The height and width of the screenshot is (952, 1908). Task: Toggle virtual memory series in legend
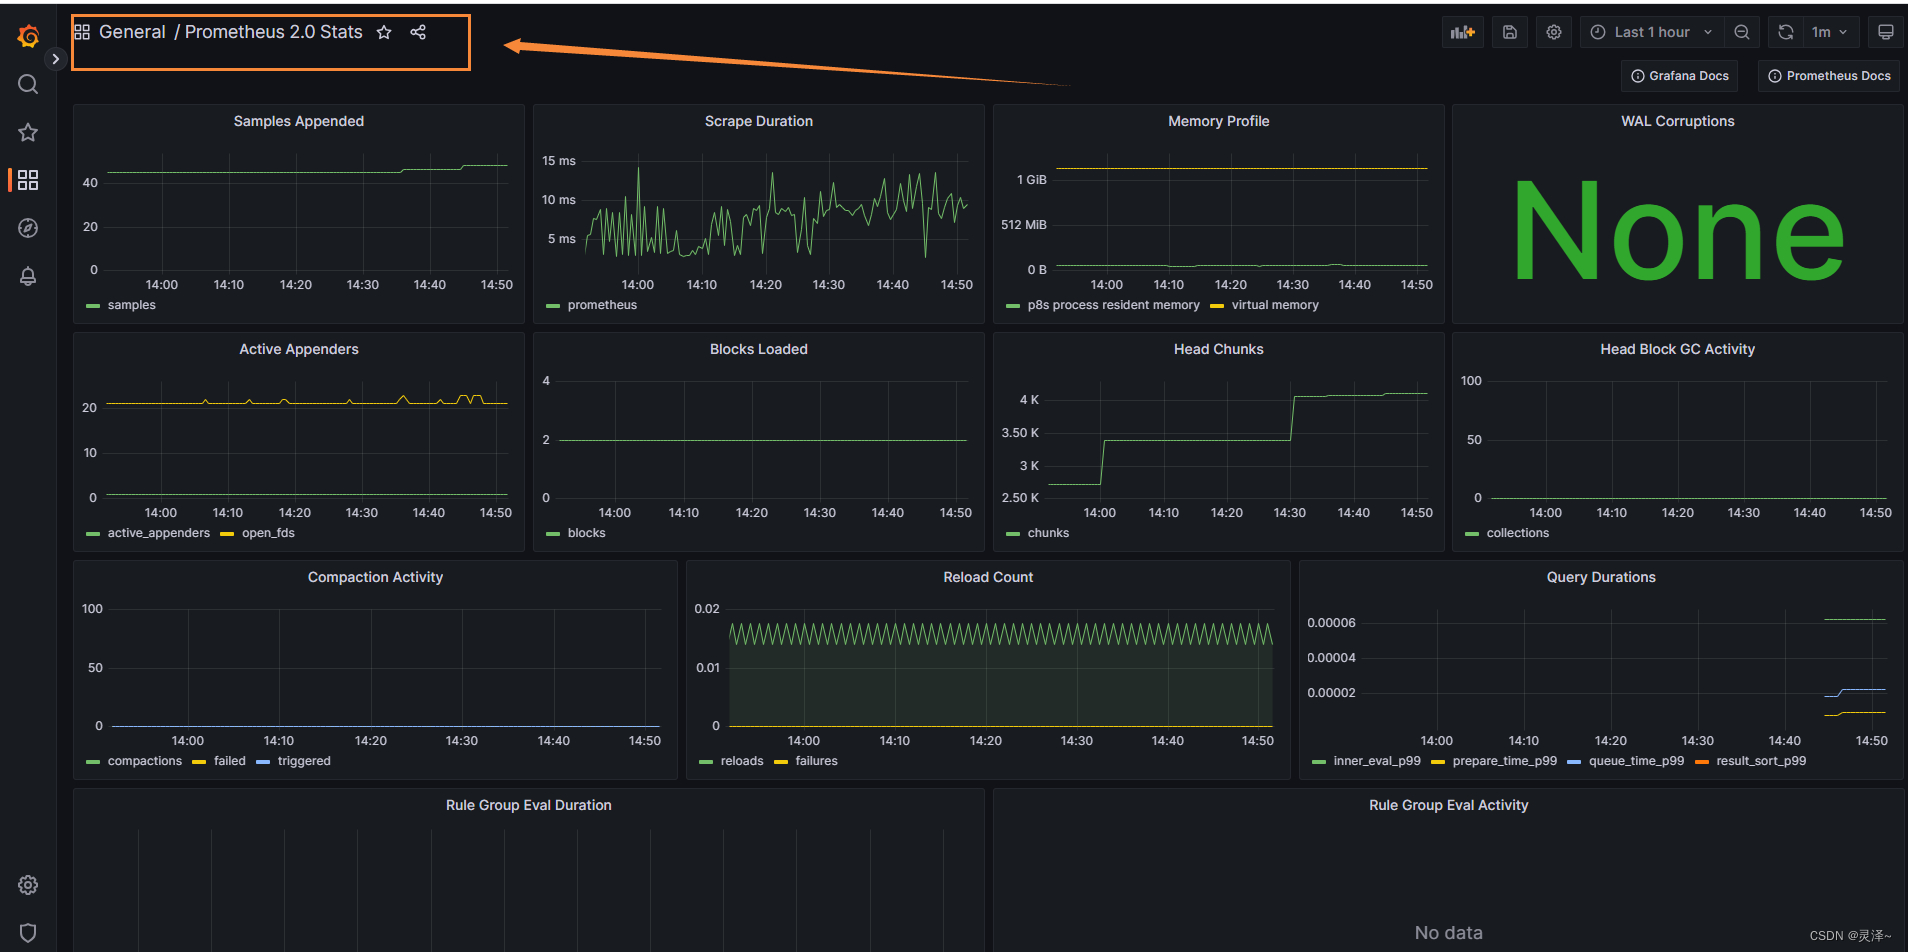coord(1275,305)
